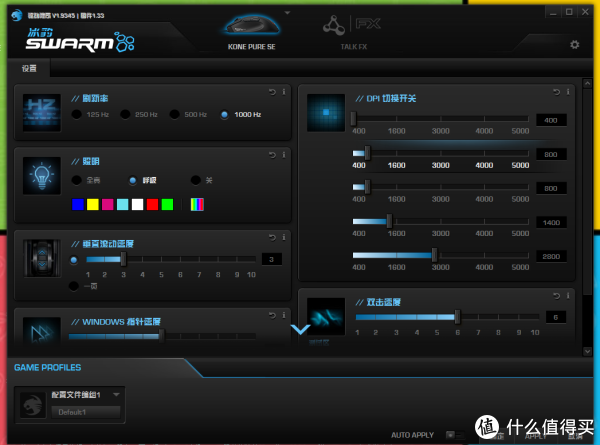Turn illumination off radio option
The image size is (600, 445).
(x=196, y=180)
